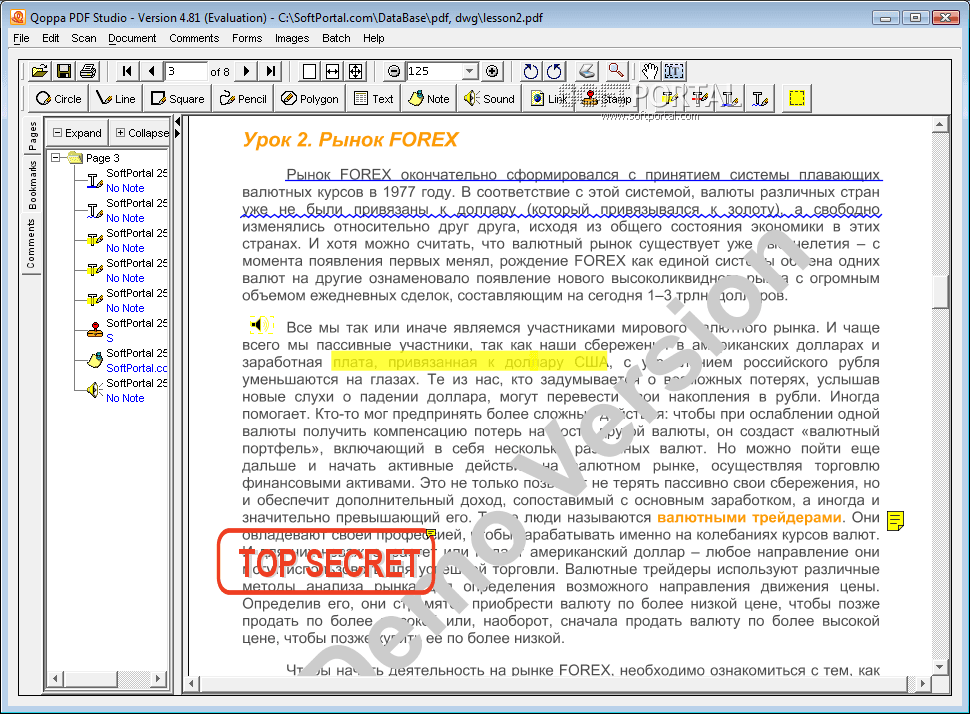Select the Circle annotation tool
970x714 pixels.
59,98
